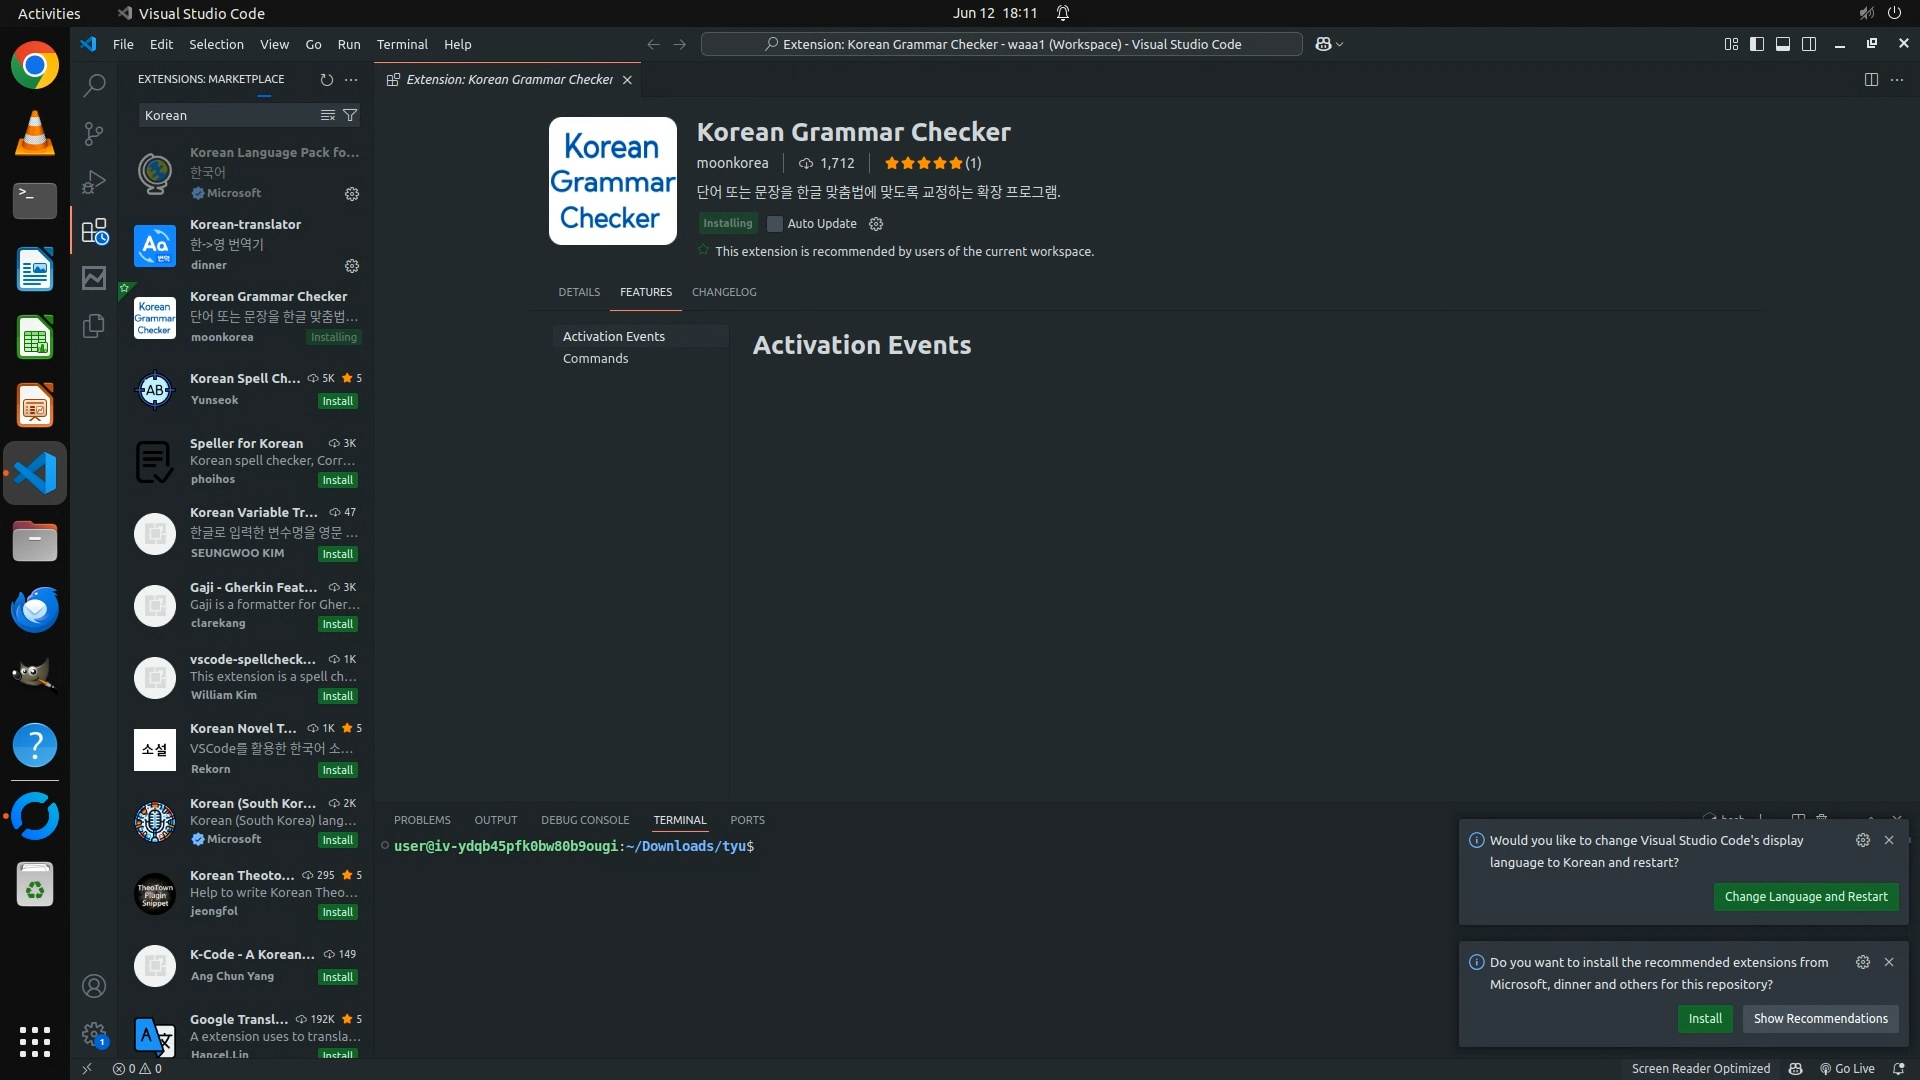
Task: Toggle primary side bar layout button
Action: [x=1757, y=44]
